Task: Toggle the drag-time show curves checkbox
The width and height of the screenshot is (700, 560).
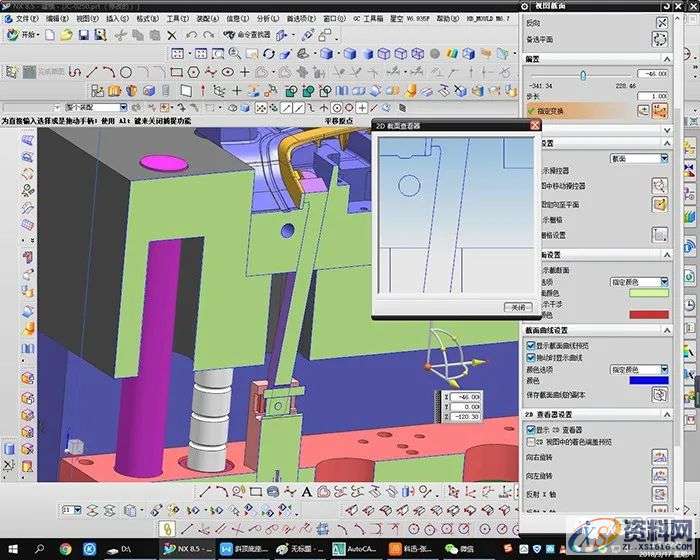Action: pyautogui.click(x=530, y=356)
